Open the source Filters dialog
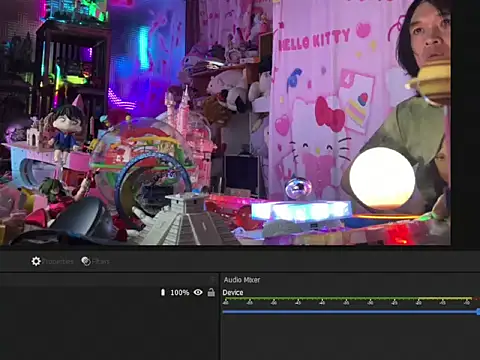Screen dimensions: 480x360 tap(96, 261)
